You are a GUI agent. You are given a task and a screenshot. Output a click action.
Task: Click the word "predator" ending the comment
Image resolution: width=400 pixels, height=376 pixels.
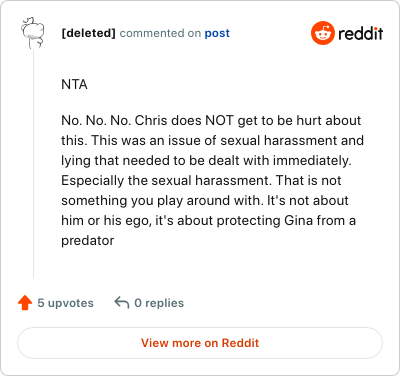(x=88, y=240)
